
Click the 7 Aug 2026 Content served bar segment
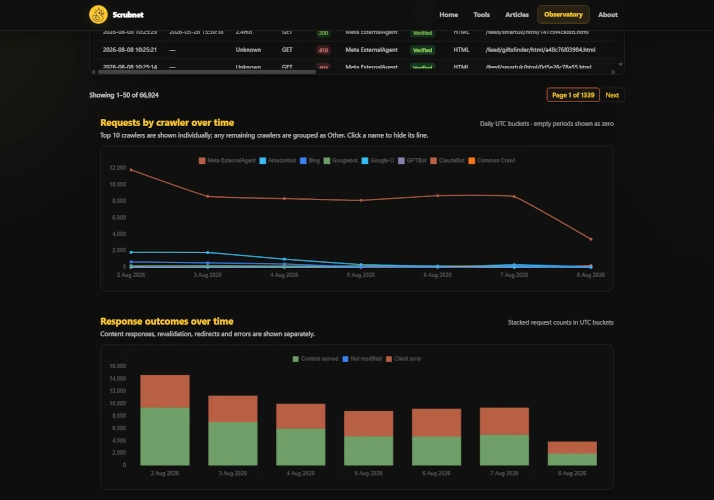pyautogui.click(x=504, y=450)
